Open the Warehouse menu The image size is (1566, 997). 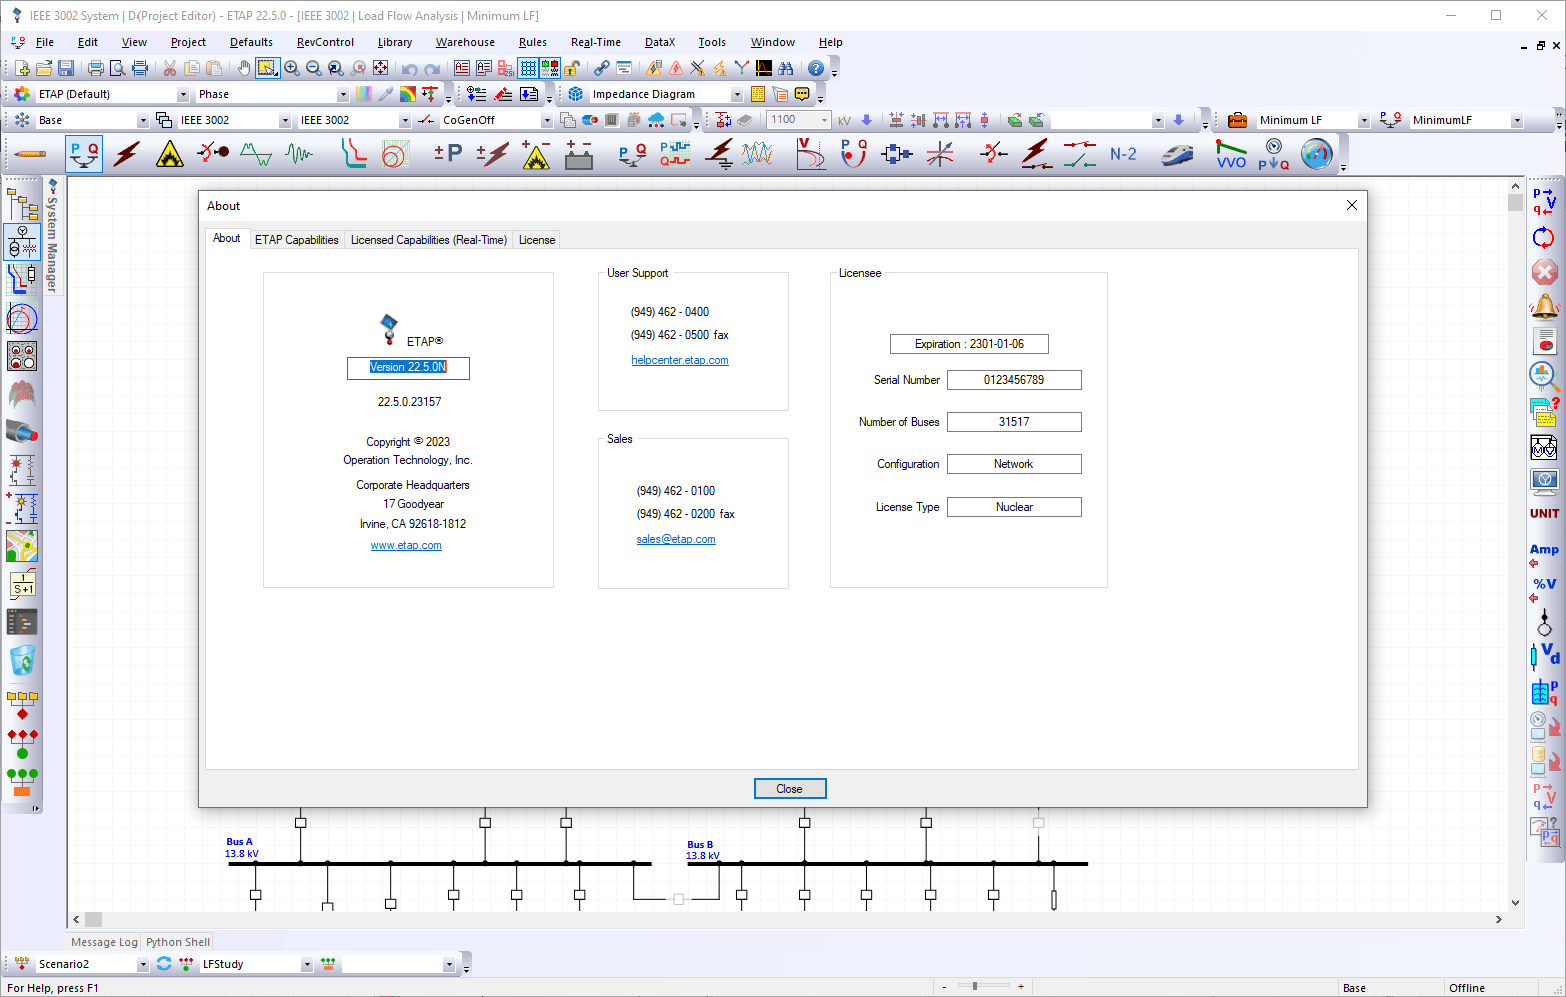[x=465, y=42]
